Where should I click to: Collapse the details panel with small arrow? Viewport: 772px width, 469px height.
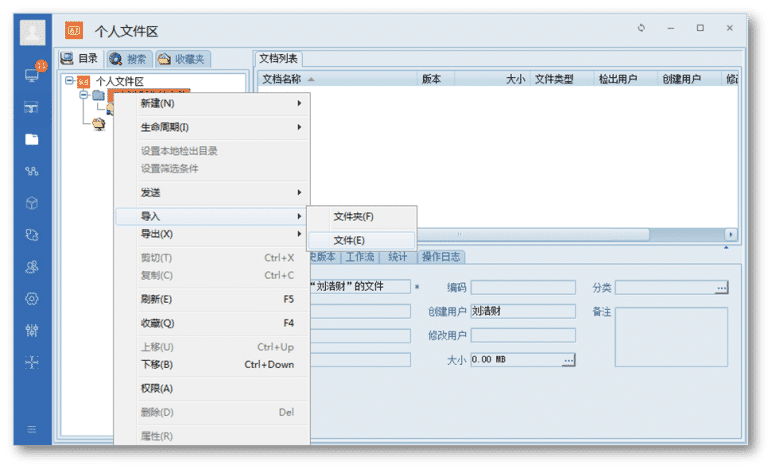pyautogui.click(x=726, y=248)
